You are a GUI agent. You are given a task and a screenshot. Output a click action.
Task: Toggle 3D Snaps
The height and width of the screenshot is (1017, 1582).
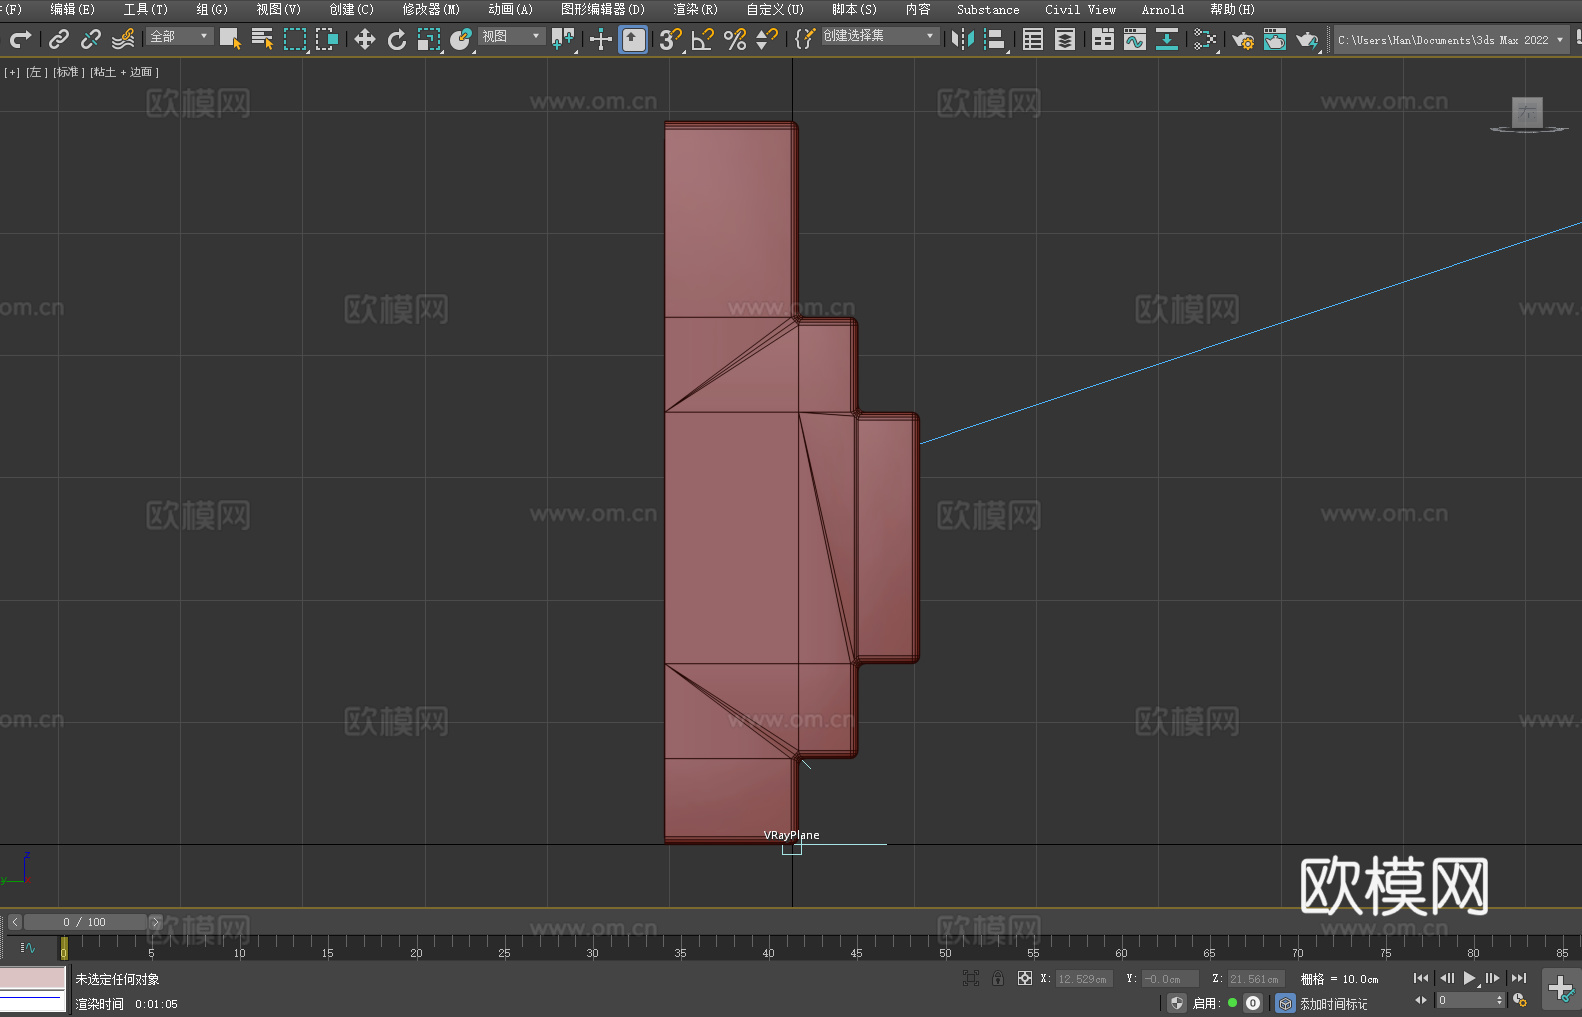670,39
